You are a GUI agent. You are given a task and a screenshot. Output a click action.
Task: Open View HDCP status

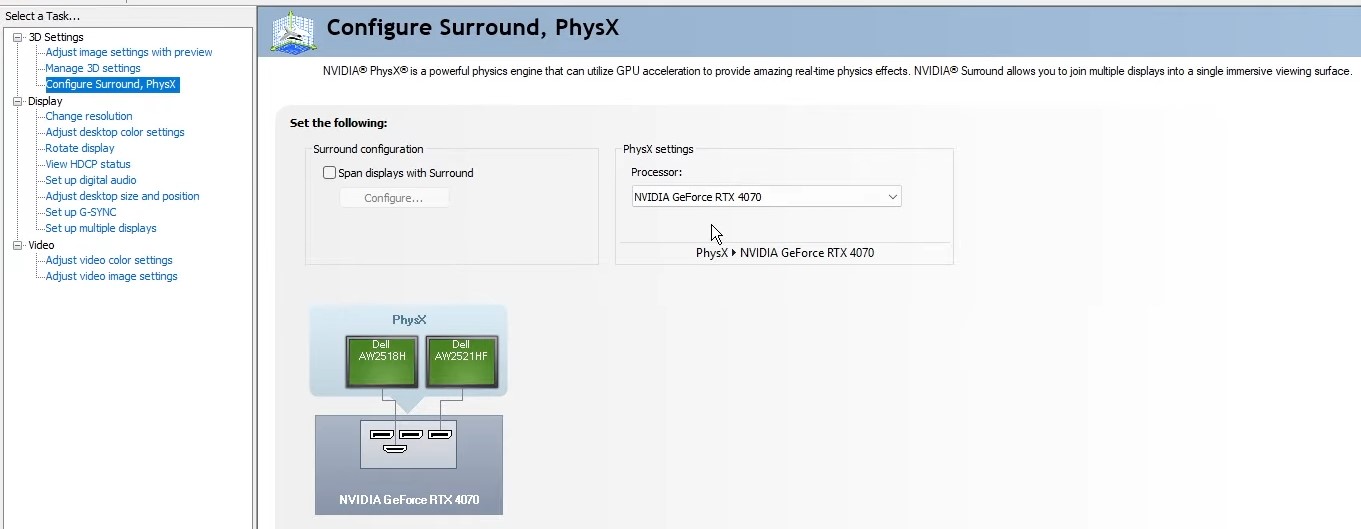click(x=88, y=164)
